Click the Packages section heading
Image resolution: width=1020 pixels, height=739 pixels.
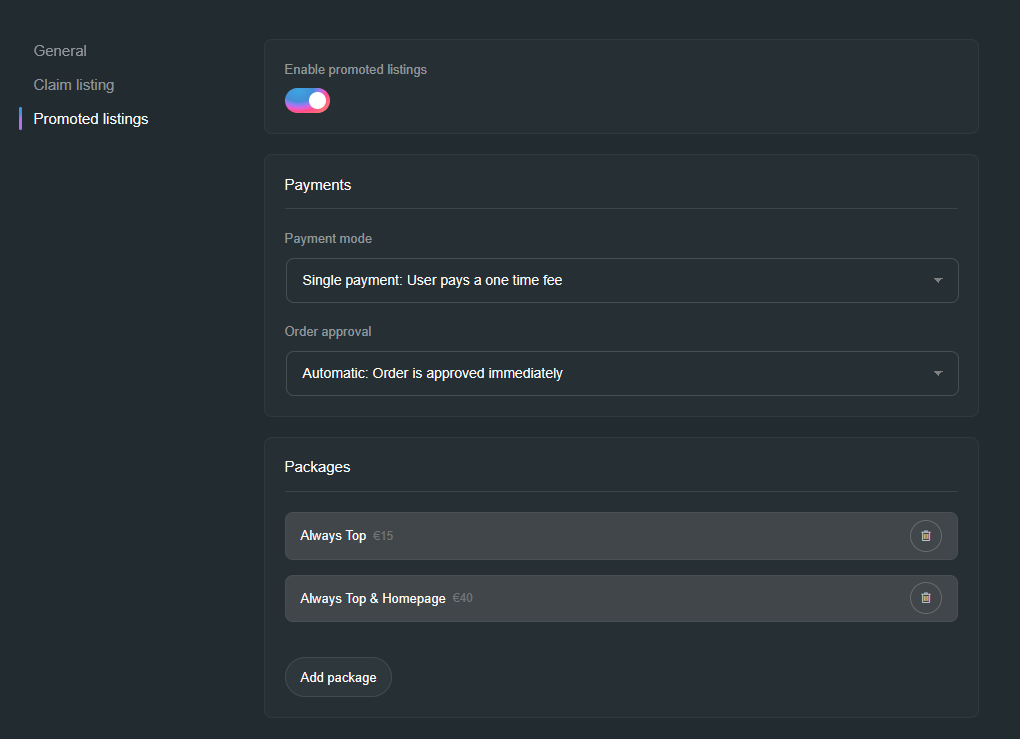tap(317, 467)
